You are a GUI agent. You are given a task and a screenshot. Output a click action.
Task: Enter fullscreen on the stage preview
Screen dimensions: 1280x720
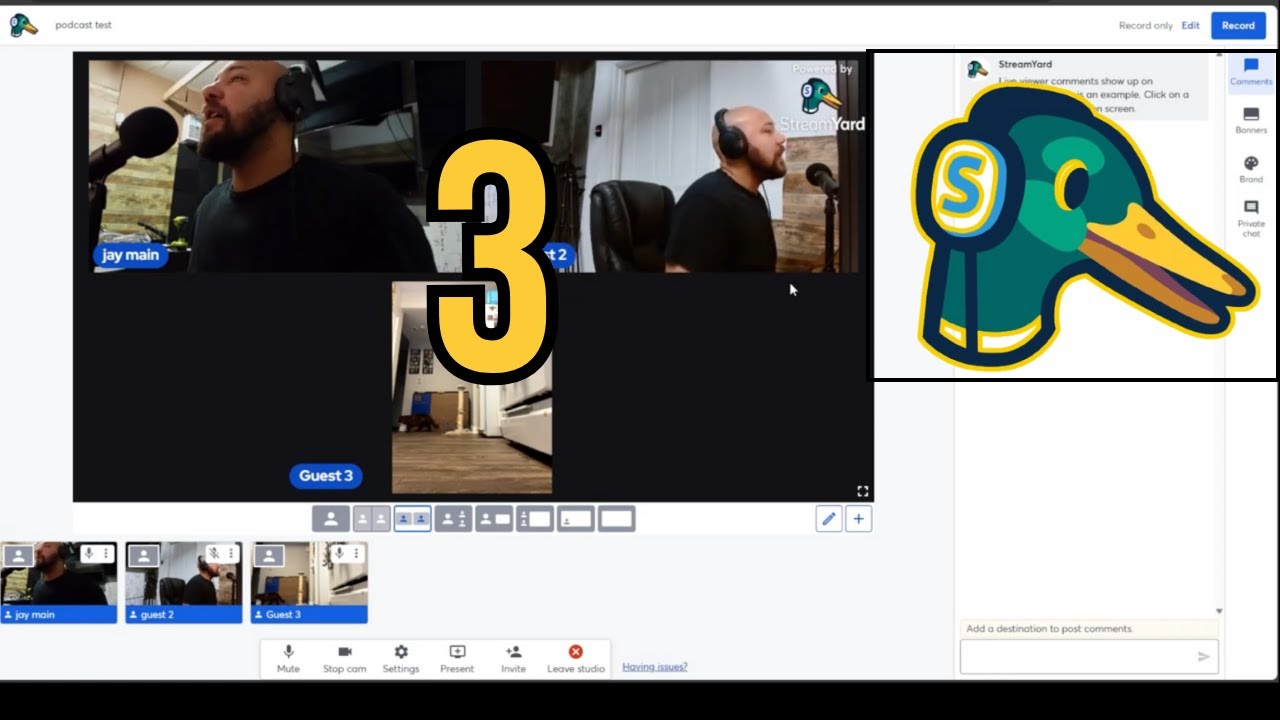pos(862,491)
